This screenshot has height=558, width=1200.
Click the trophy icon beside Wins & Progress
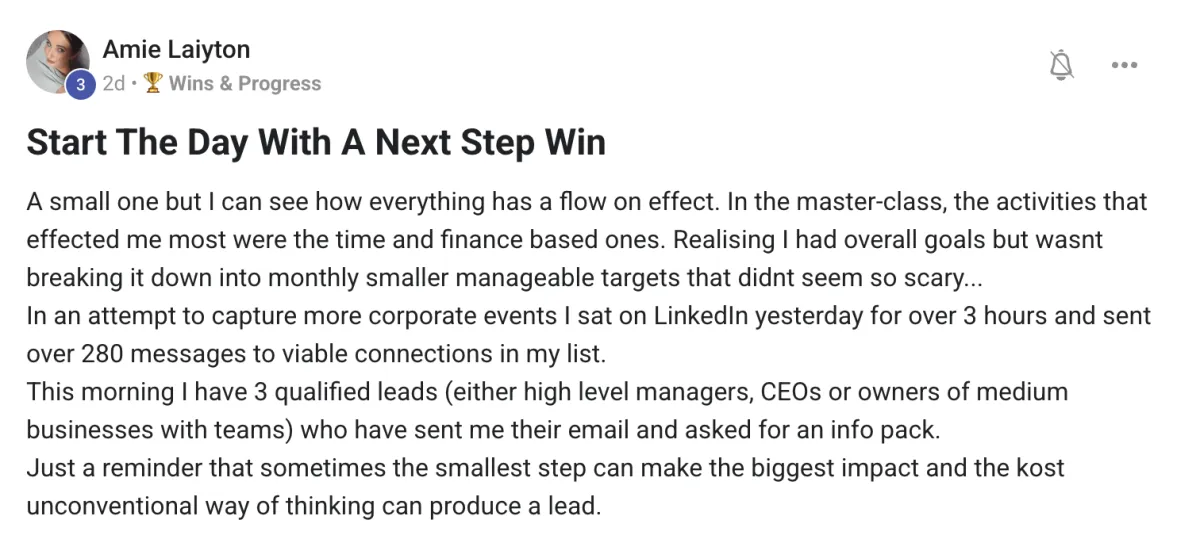click(153, 84)
